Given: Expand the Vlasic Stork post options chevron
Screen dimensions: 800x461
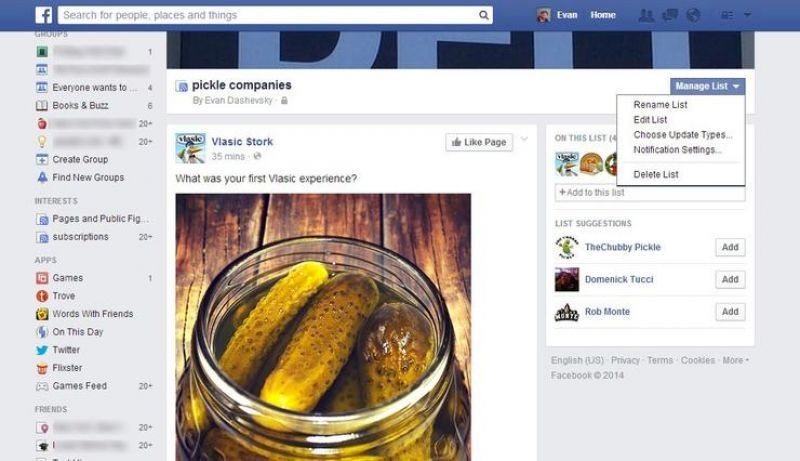Looking at the screenshot, I should 524,139.
